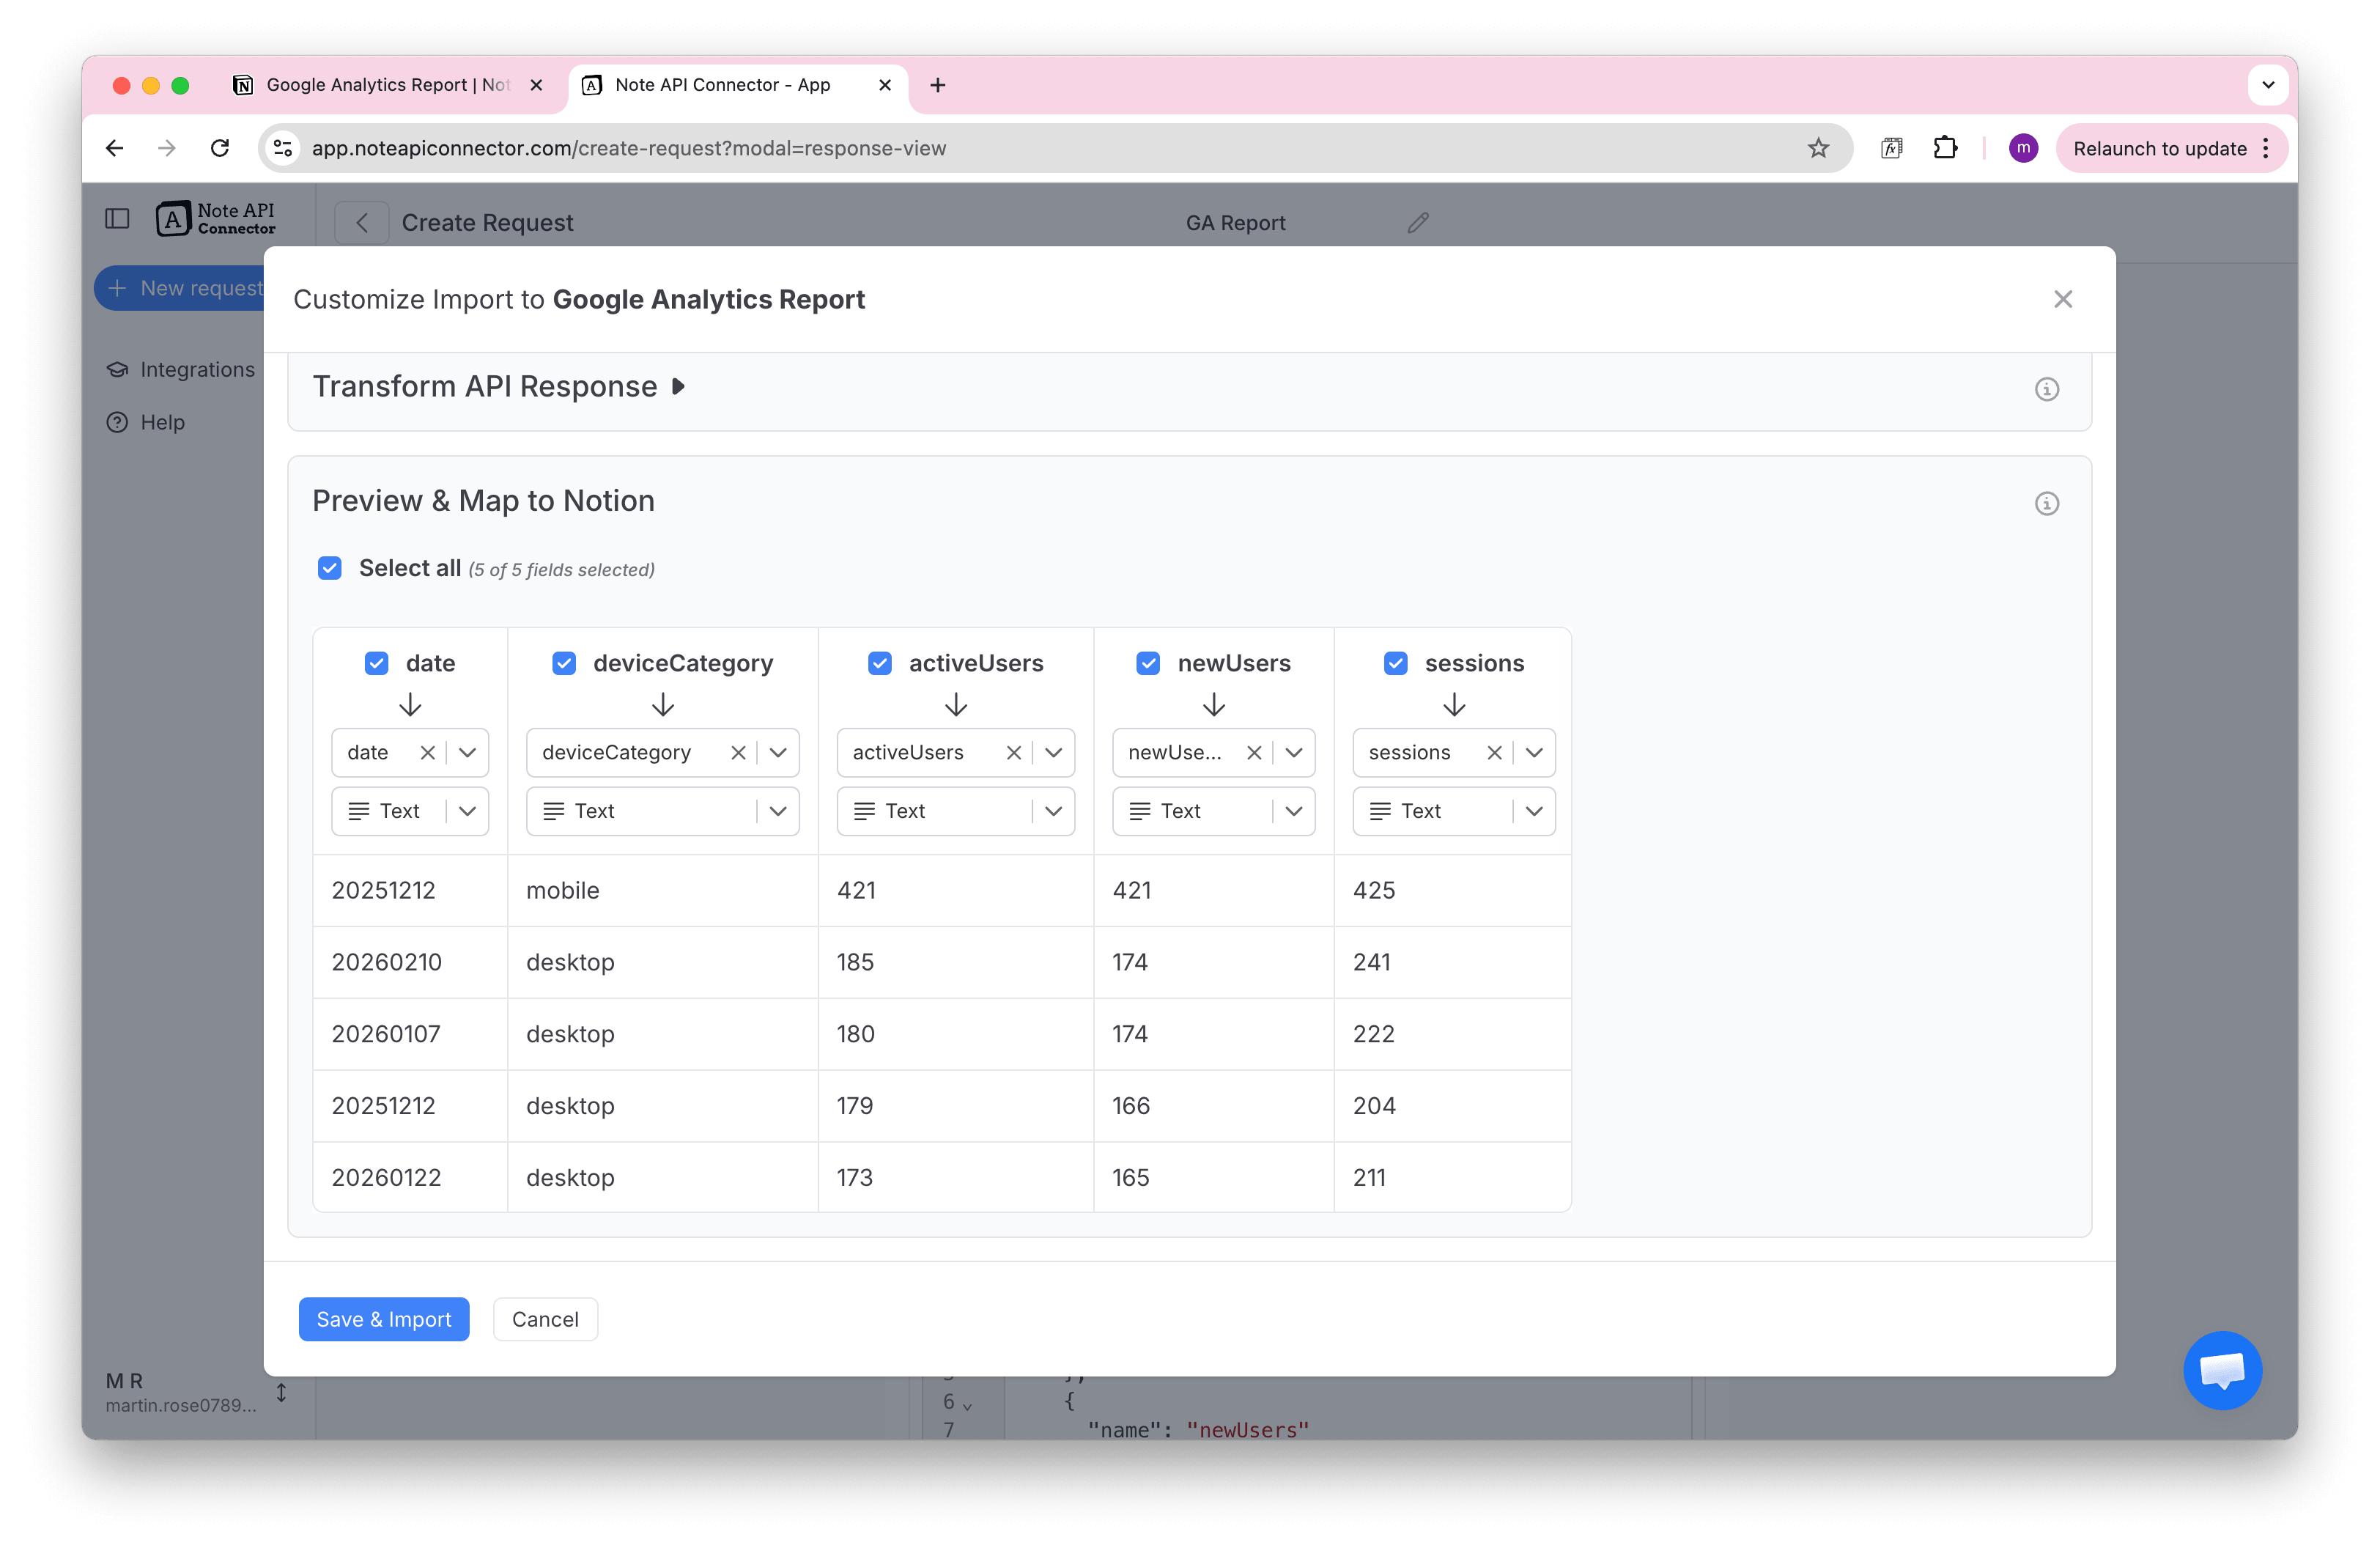Open the newUsers field mapping dropdown
The width and height of the screenshot is (2380, 1548).
point(1294,752)
